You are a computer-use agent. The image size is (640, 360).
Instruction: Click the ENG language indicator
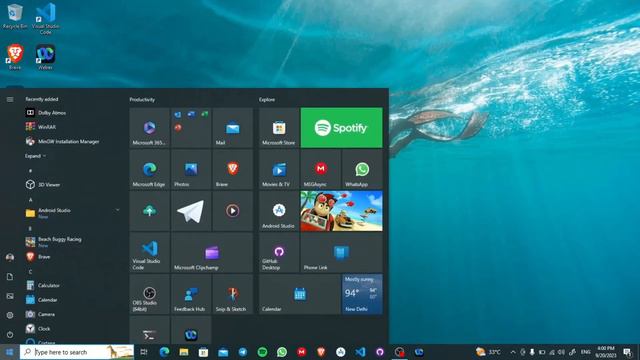pyautogui.click(x=586, y=352)
